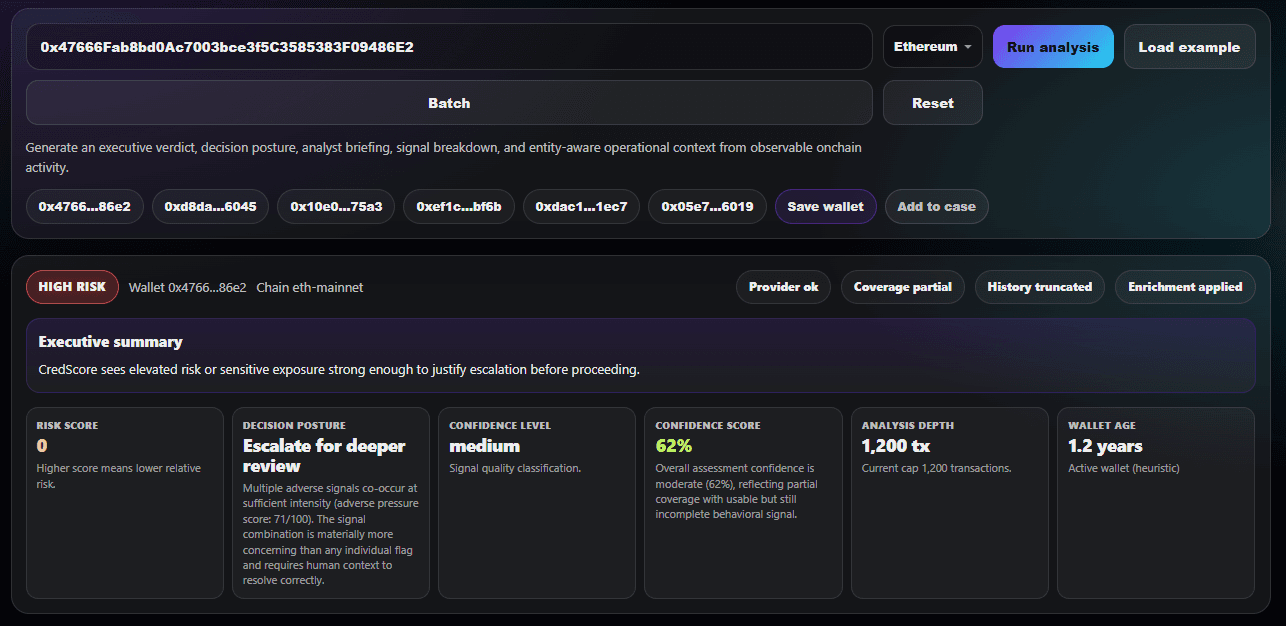Click the CredScore executive summary sentence

click(x=339, y=369)
